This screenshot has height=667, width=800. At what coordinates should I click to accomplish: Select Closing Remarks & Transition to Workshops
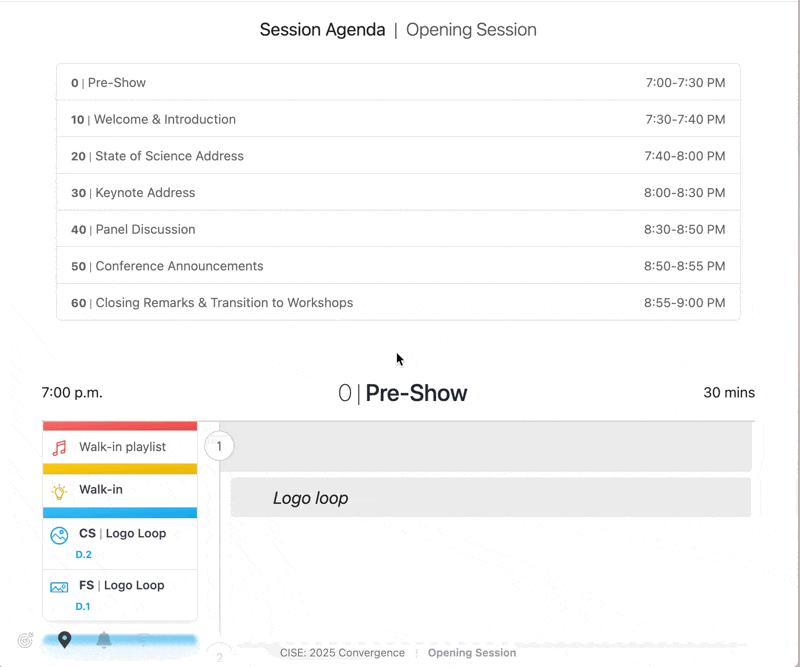(x=398, y=303)
